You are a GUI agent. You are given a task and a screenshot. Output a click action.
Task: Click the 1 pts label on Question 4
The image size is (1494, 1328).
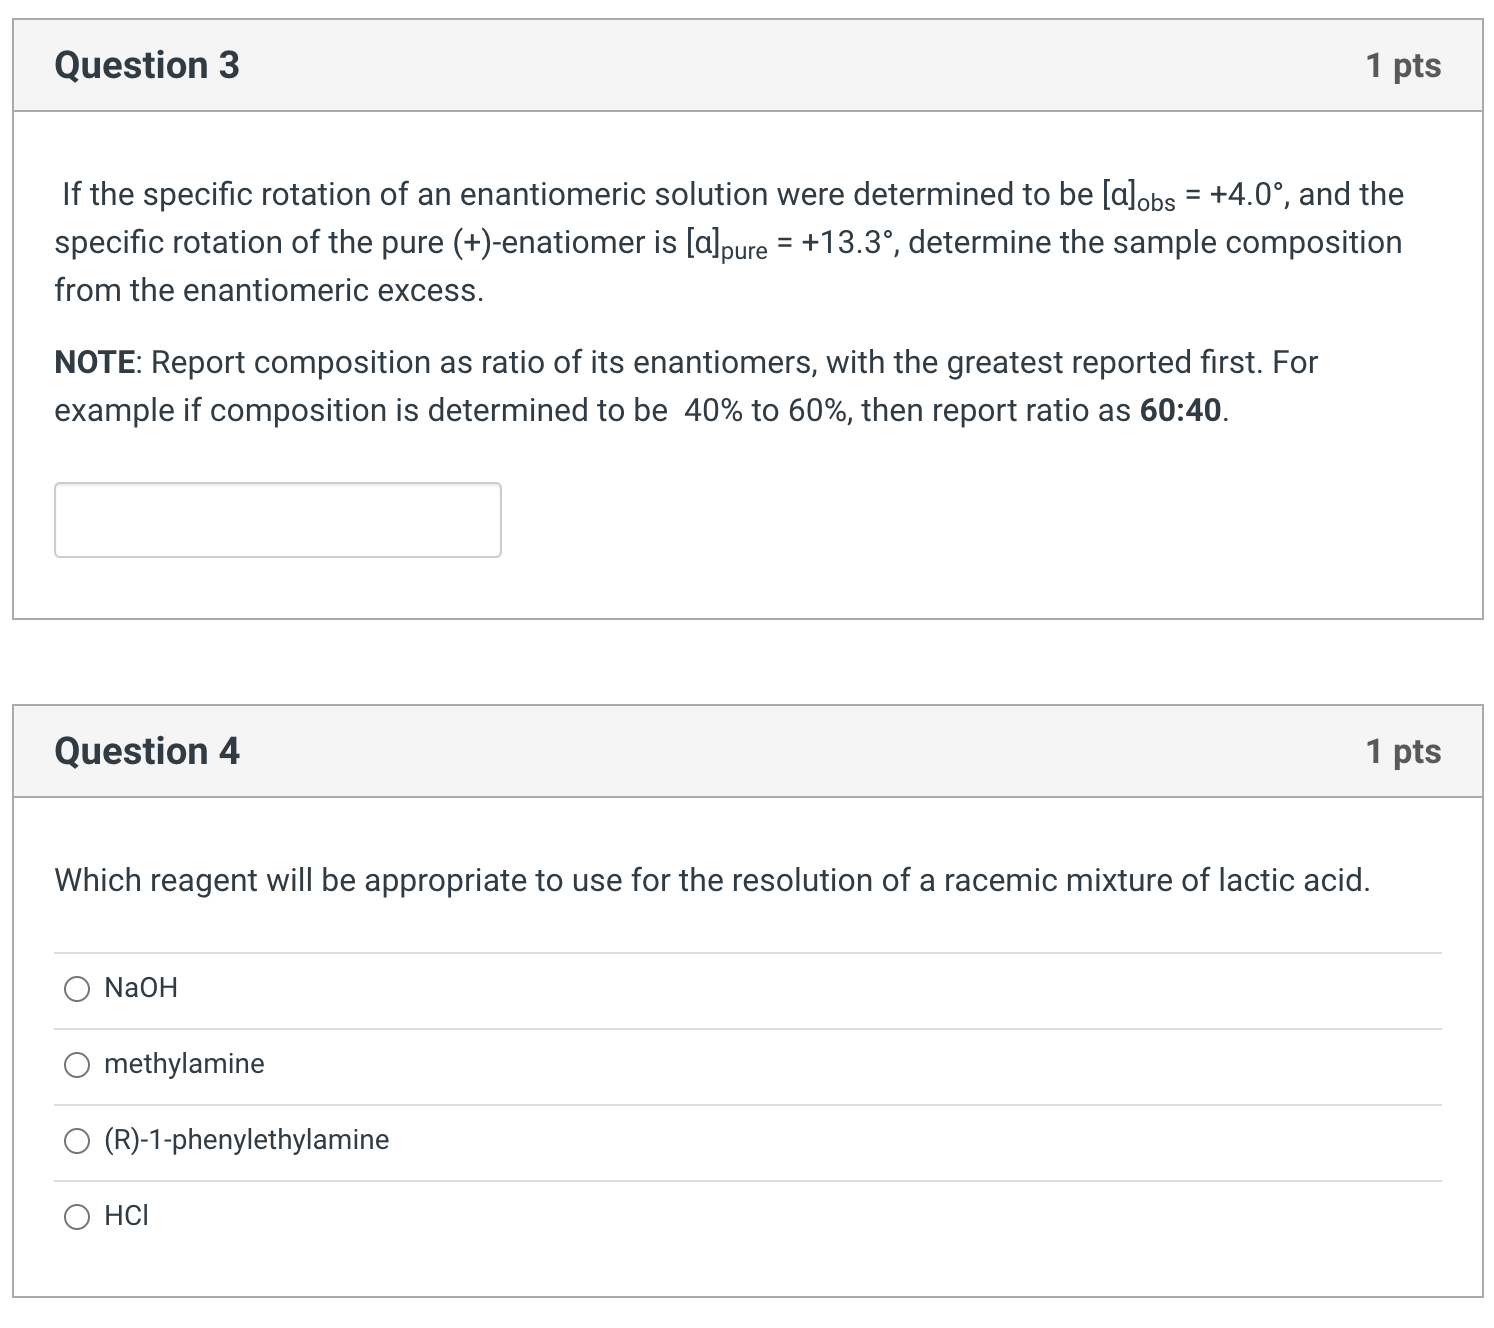pos(1404,750)
